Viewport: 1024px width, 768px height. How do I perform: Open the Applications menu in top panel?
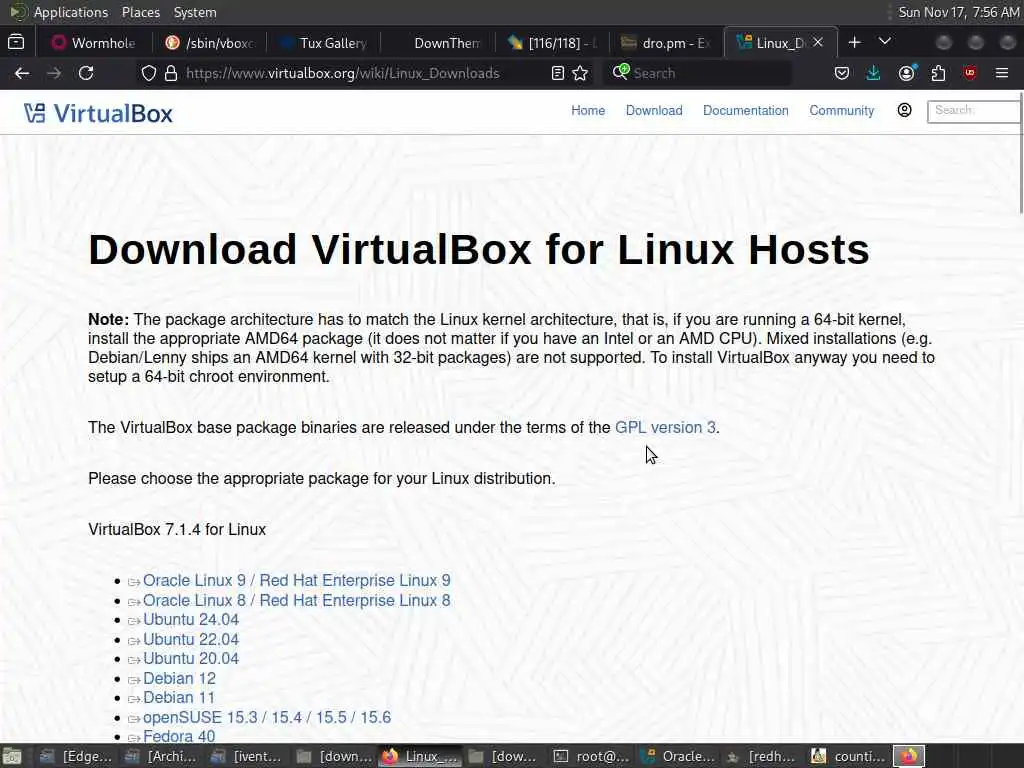(71, 12)
